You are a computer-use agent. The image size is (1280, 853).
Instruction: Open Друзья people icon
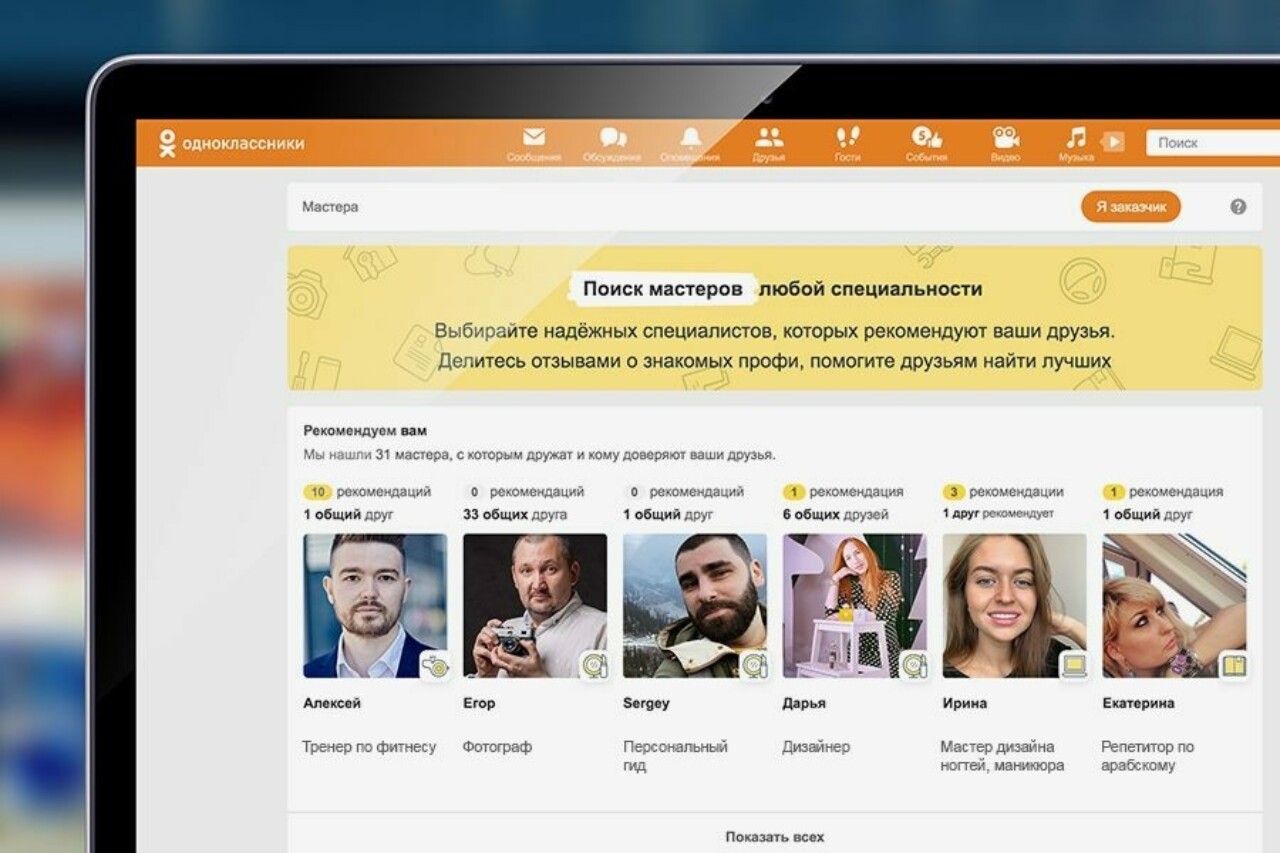769,138
